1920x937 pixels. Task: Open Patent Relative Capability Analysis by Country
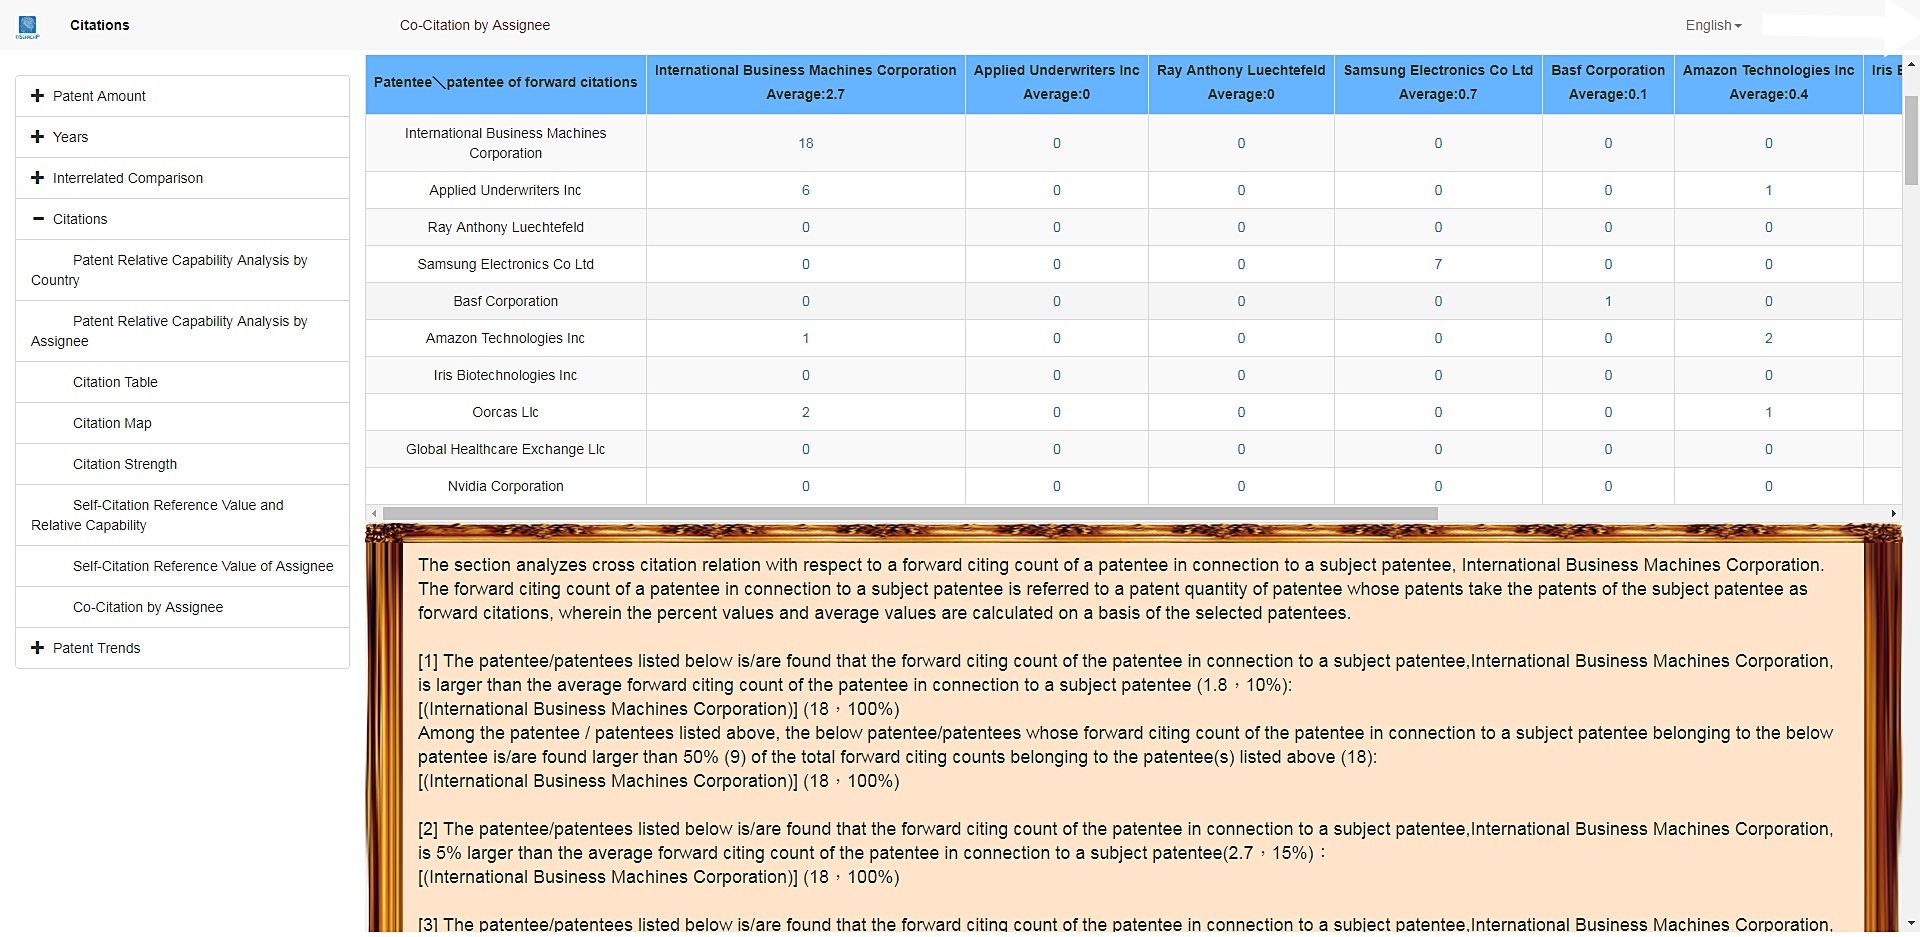[x=182, y=270]
